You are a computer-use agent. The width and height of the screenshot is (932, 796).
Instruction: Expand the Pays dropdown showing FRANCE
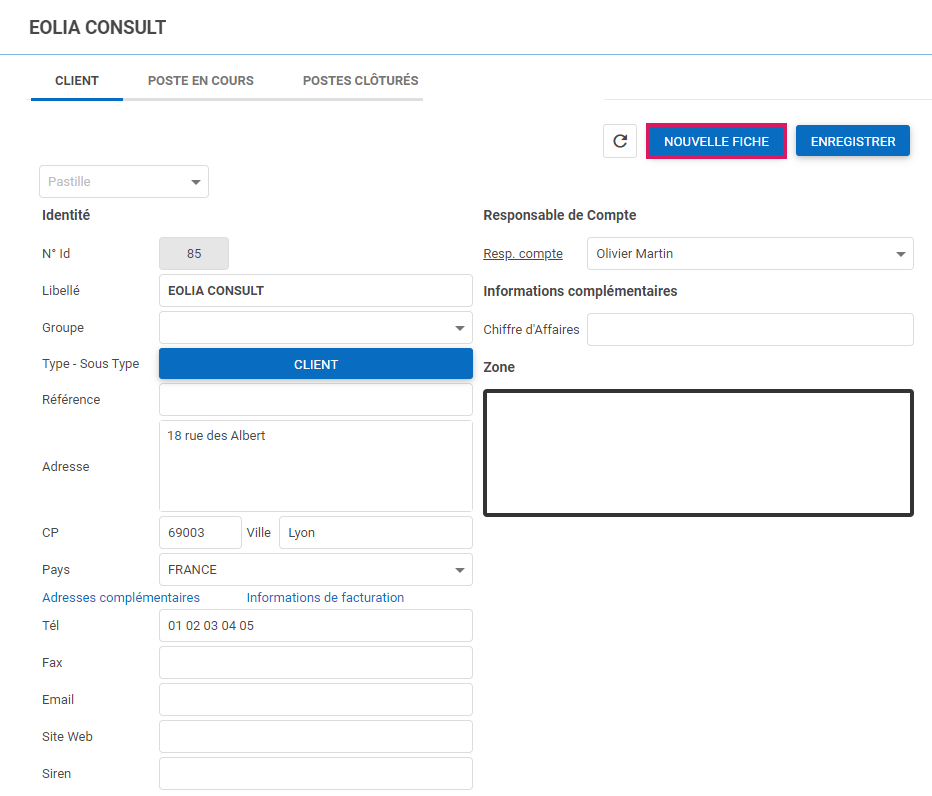tap(460, 570)
